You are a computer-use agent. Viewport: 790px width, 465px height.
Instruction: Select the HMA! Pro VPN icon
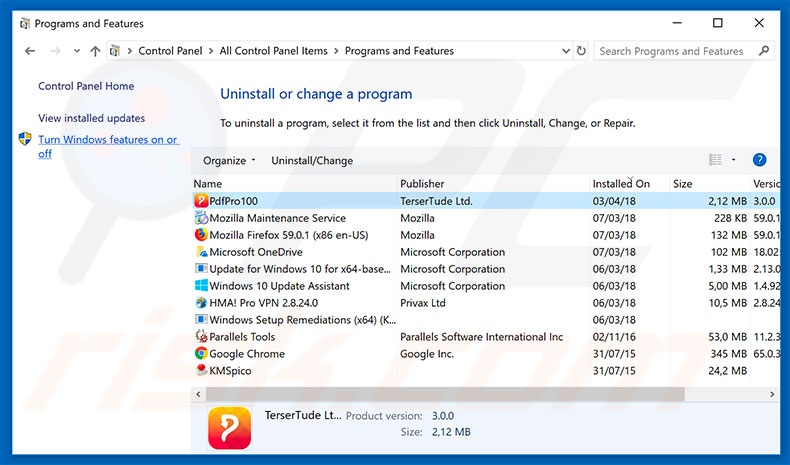pos(201,303)
